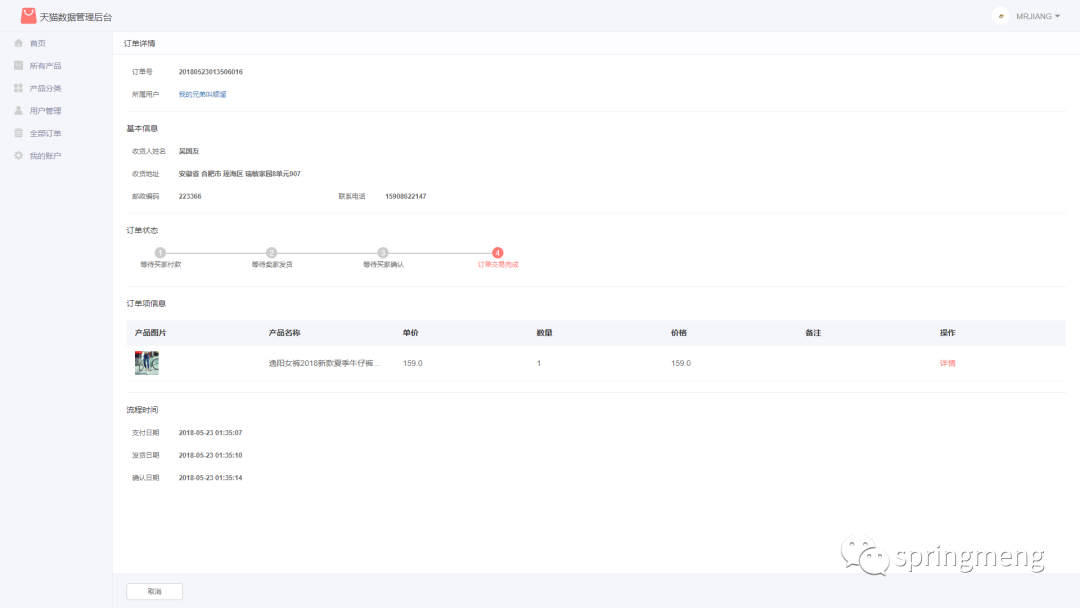Click the orders icon beside 全部订单

[x=19, y=133]
